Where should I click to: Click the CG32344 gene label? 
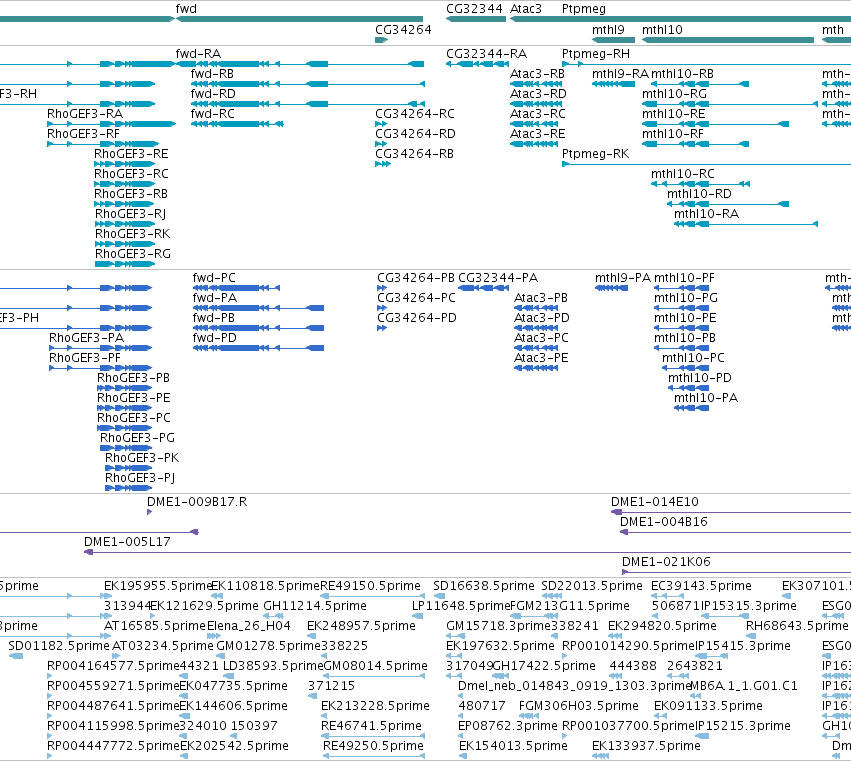[474, 9]
